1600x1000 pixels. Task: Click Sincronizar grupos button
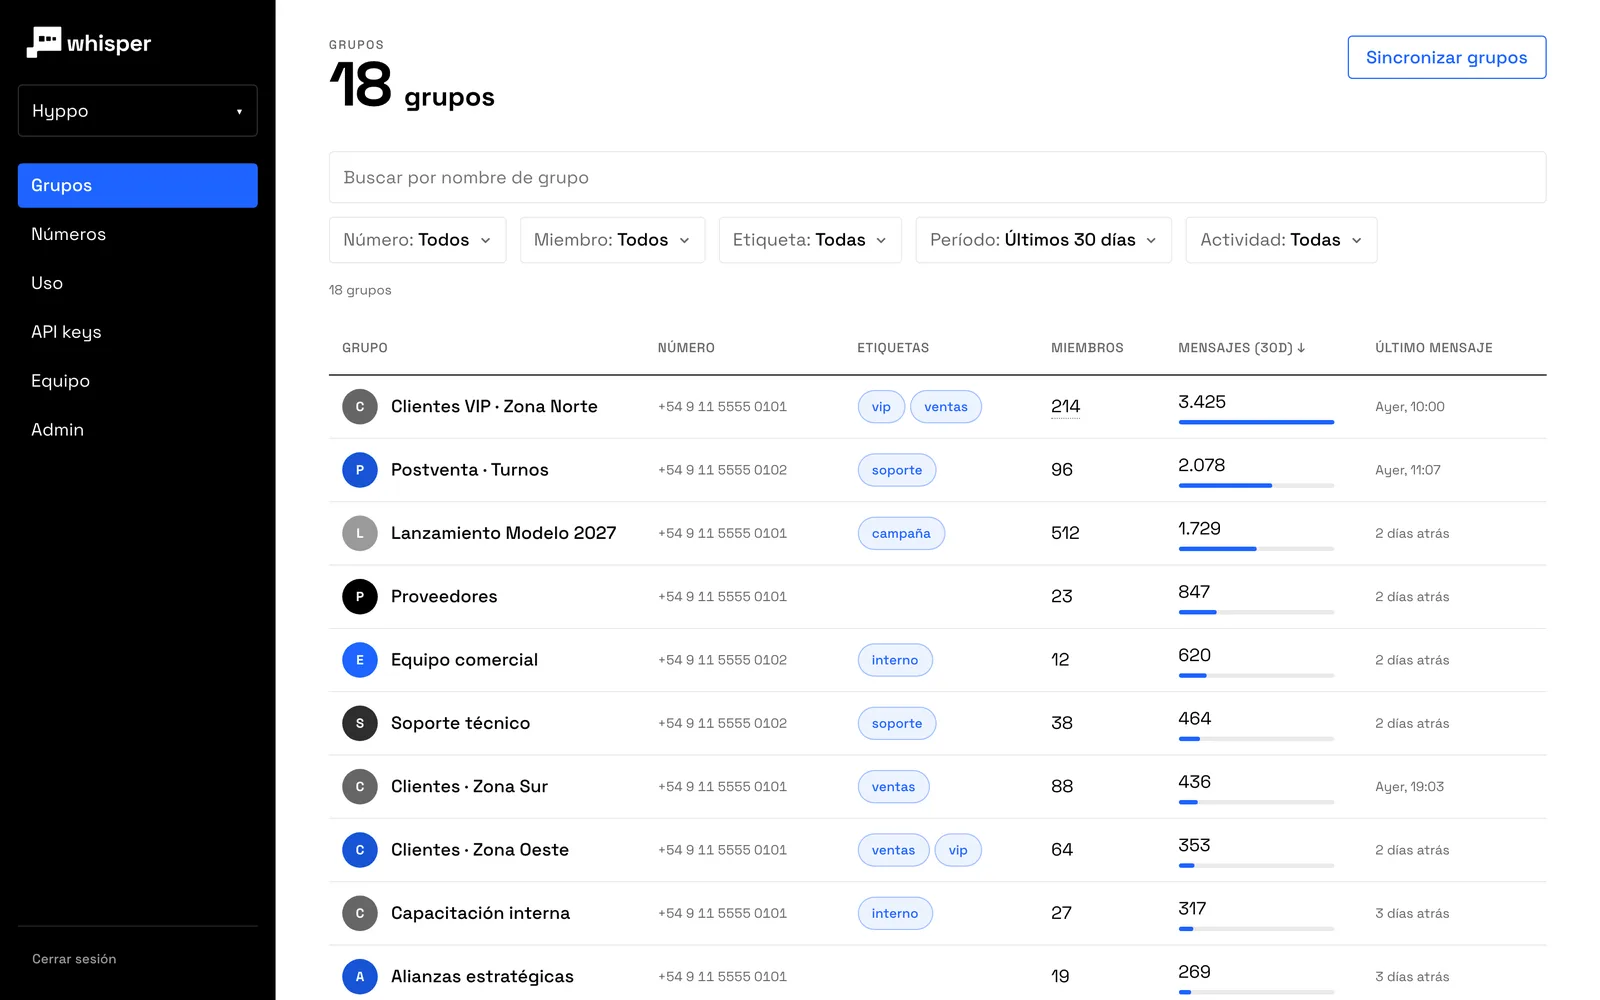tap(1446, 57)
